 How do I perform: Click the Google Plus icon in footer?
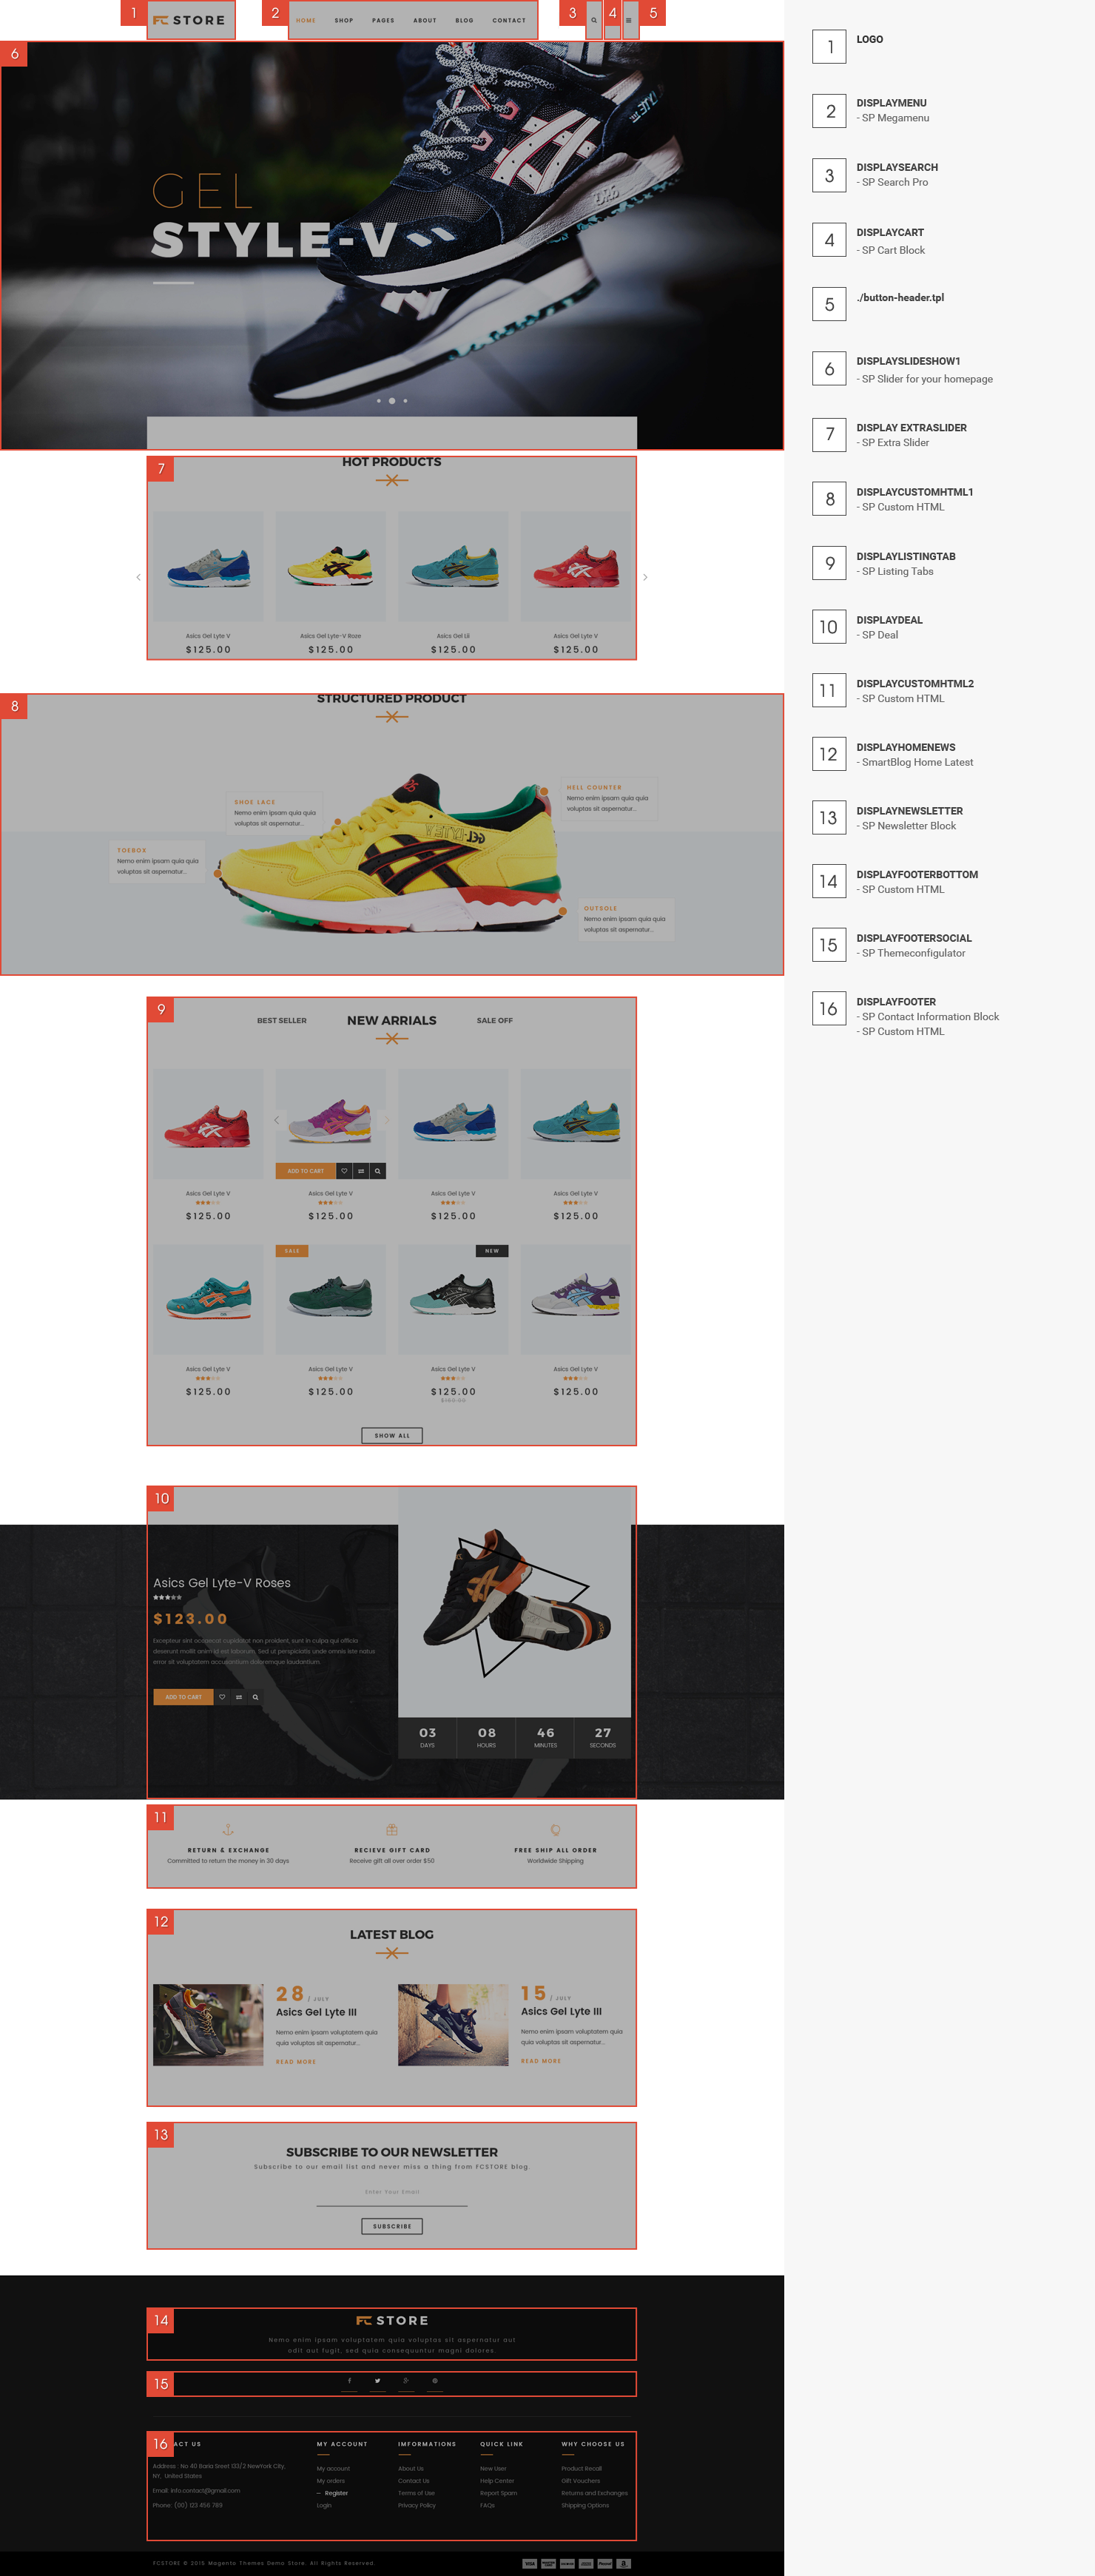click(x=406, y=2381)
